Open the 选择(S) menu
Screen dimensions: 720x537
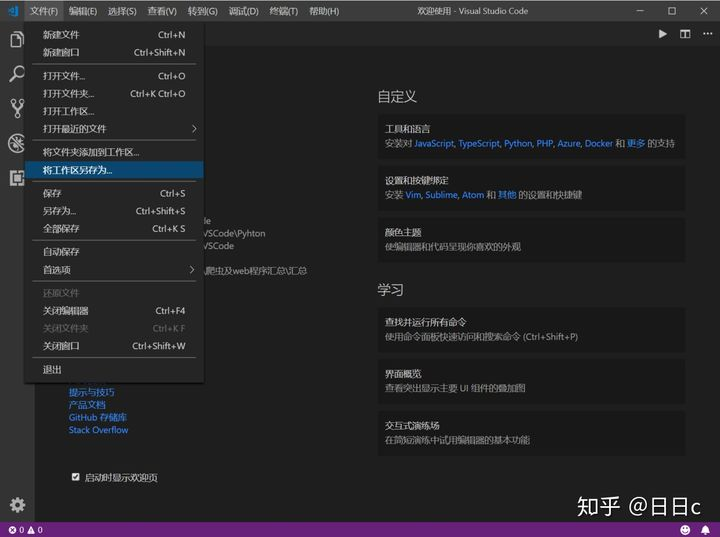click(122, 11)
